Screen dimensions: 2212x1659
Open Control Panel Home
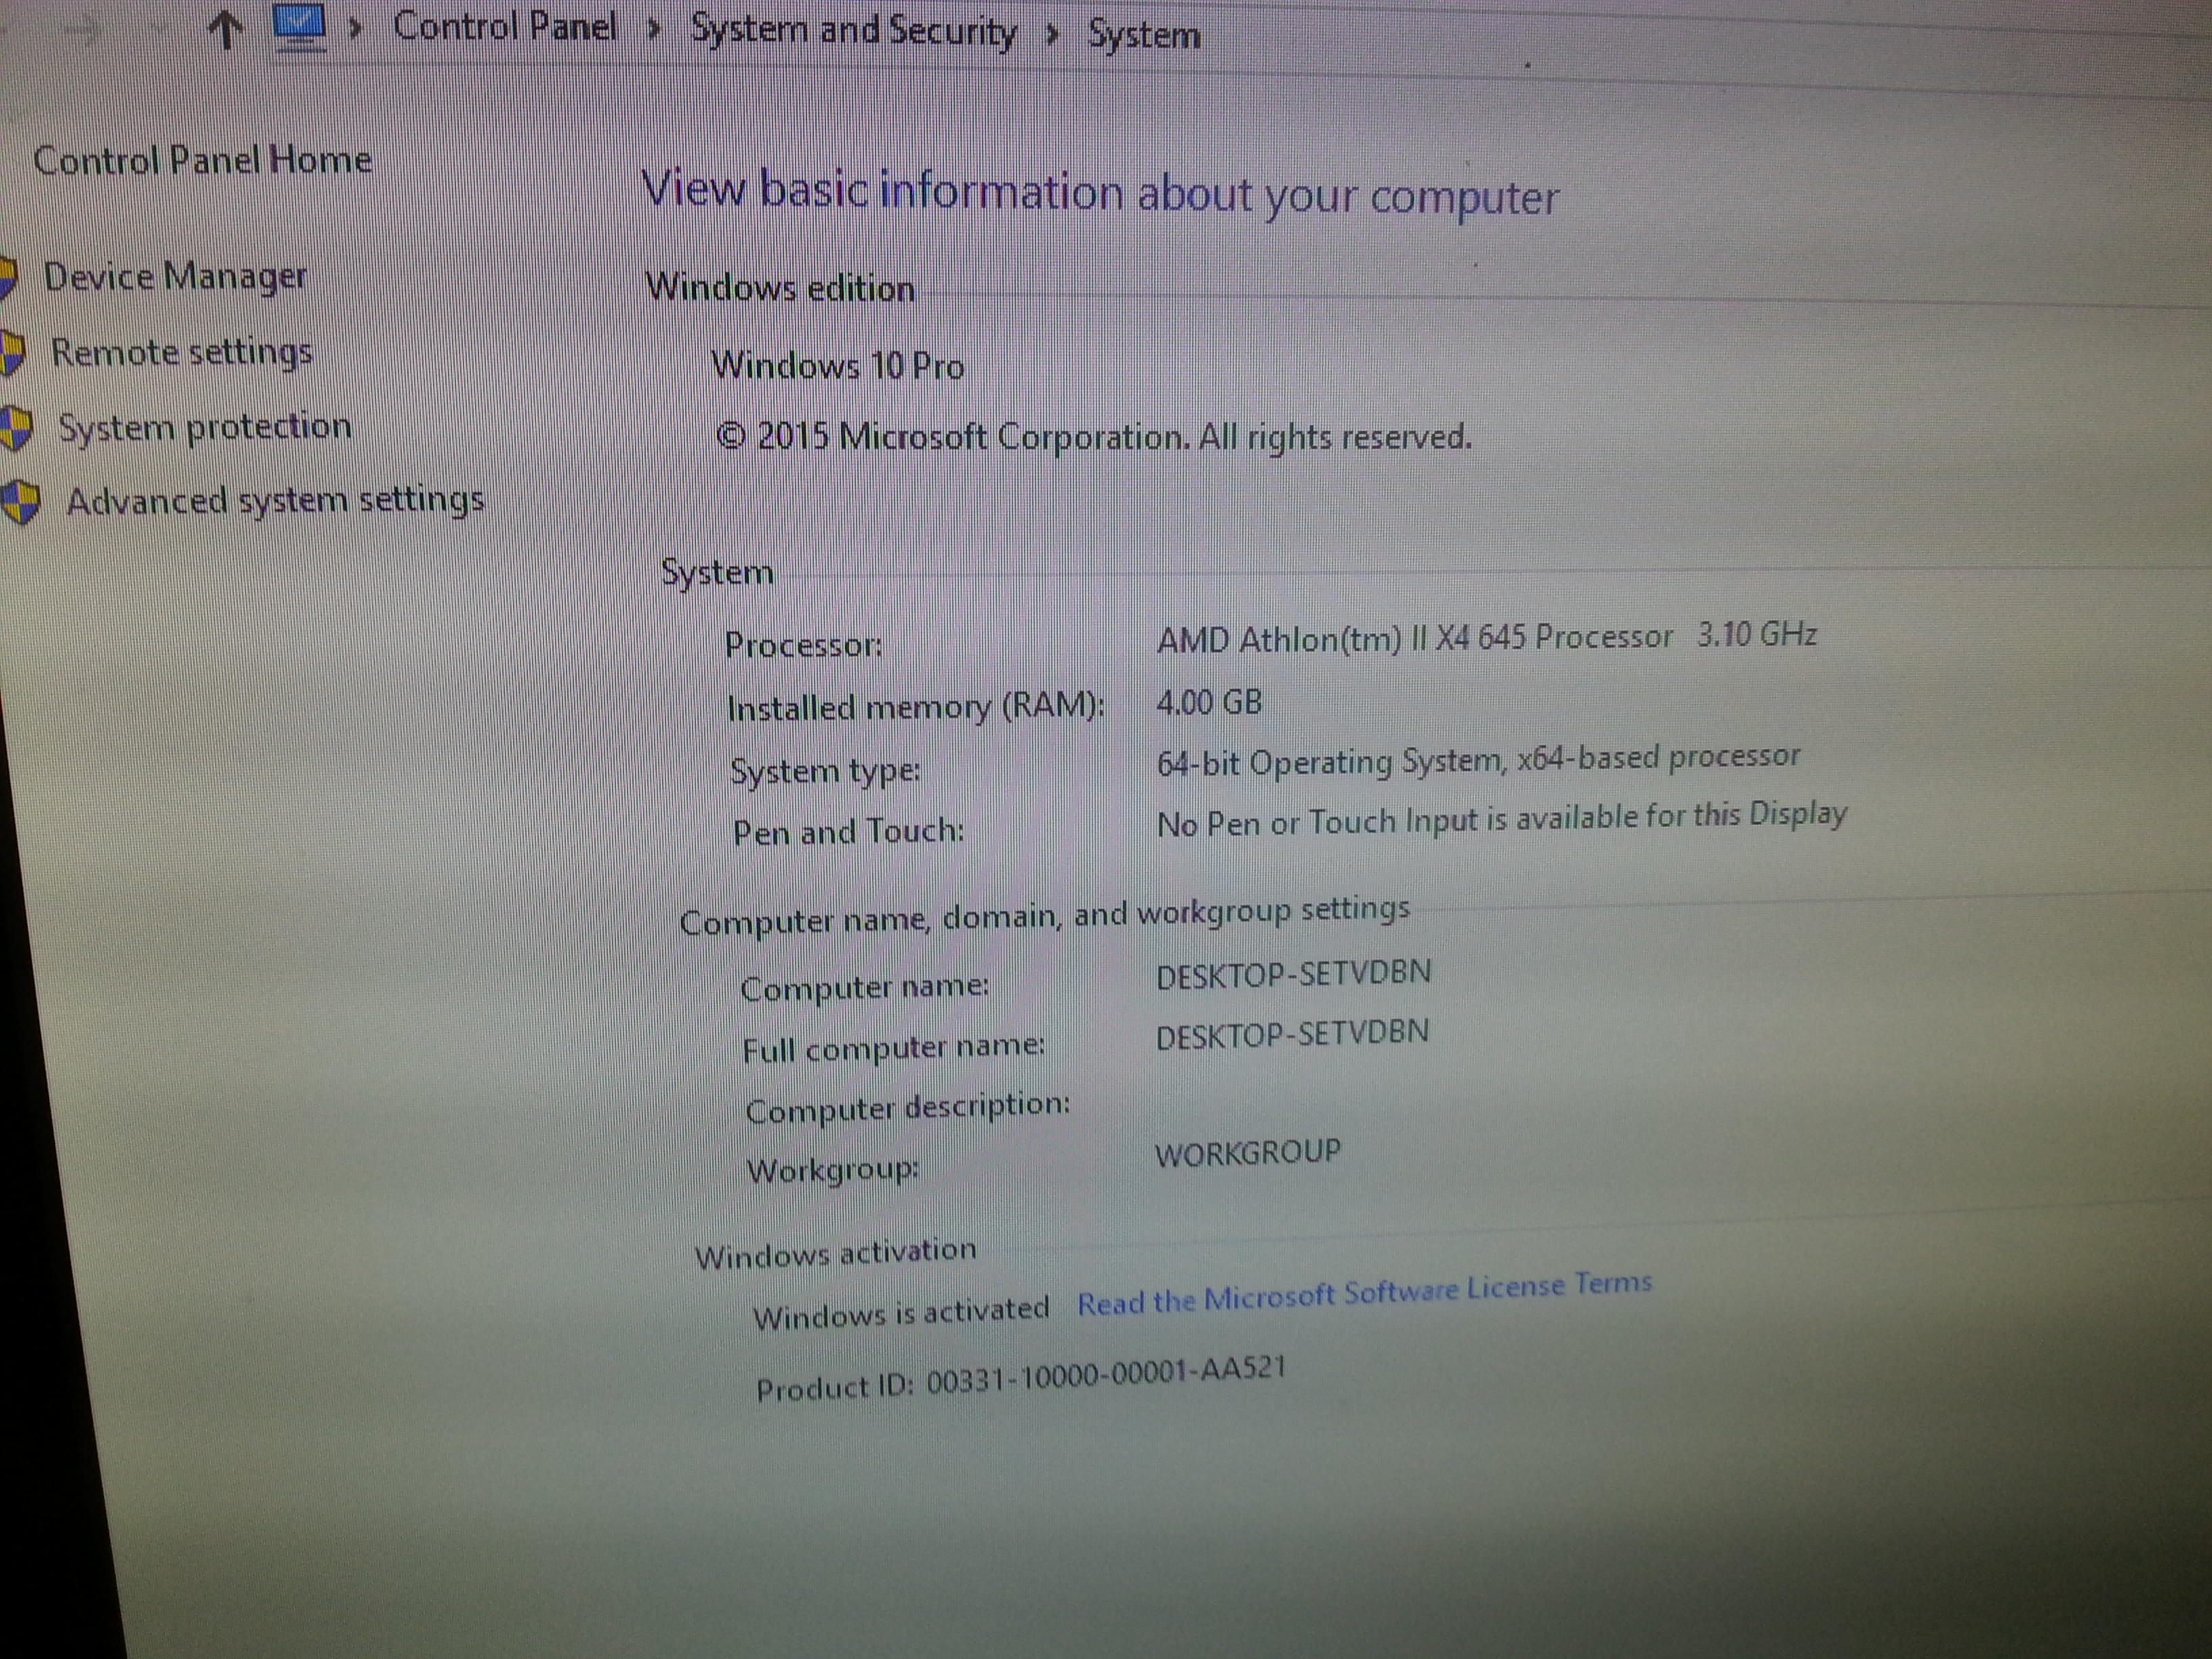point(203,160)
